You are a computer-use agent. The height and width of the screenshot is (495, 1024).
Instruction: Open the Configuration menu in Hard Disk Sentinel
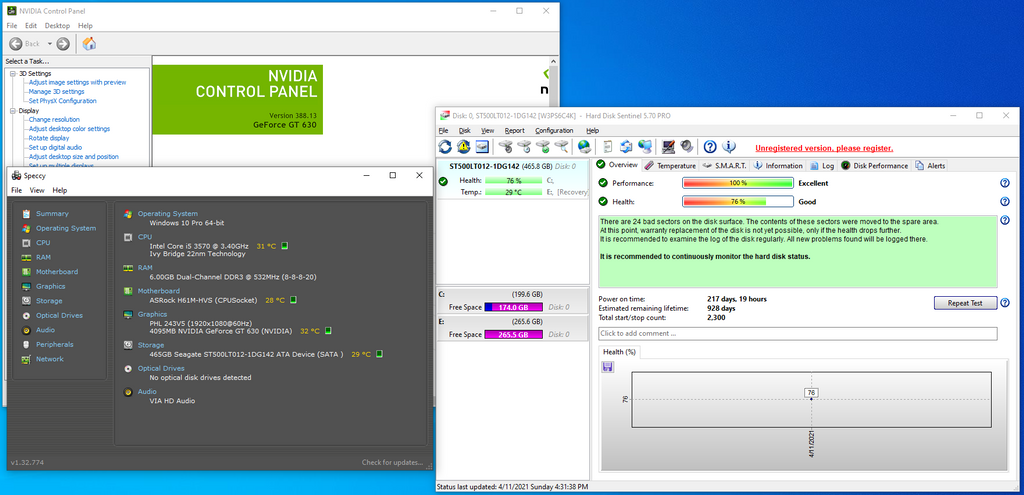click(554, 130)
